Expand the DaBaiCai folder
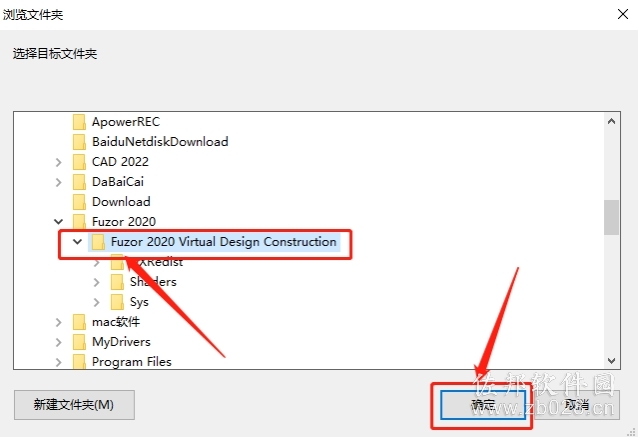The image size is (638, 437). click(x=59, y=182)
